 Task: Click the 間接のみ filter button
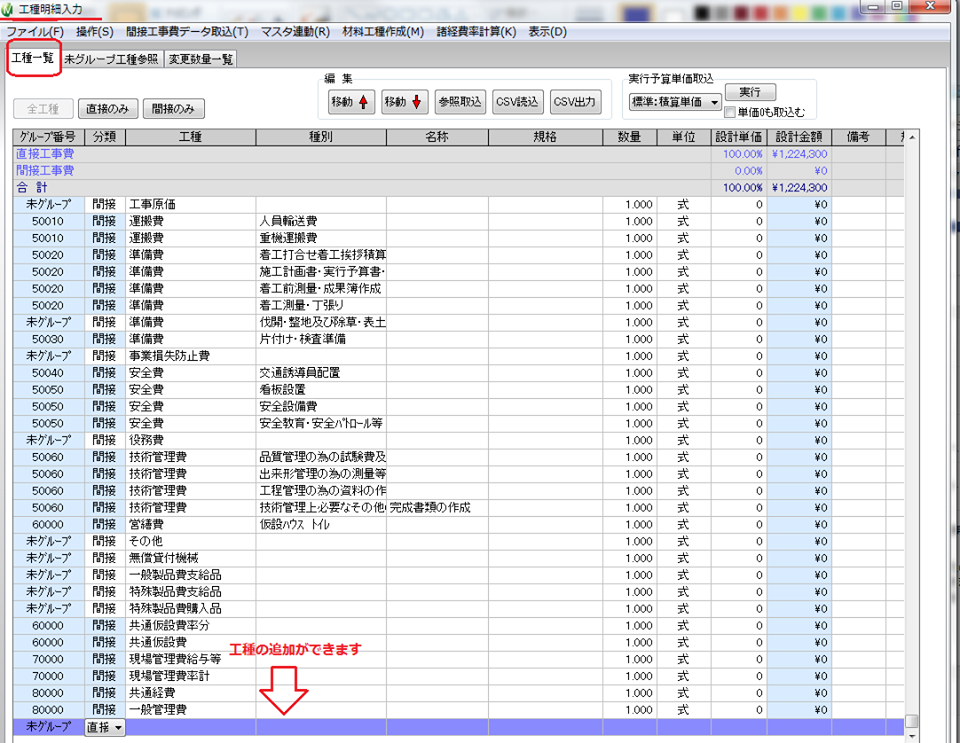(173, 109)
